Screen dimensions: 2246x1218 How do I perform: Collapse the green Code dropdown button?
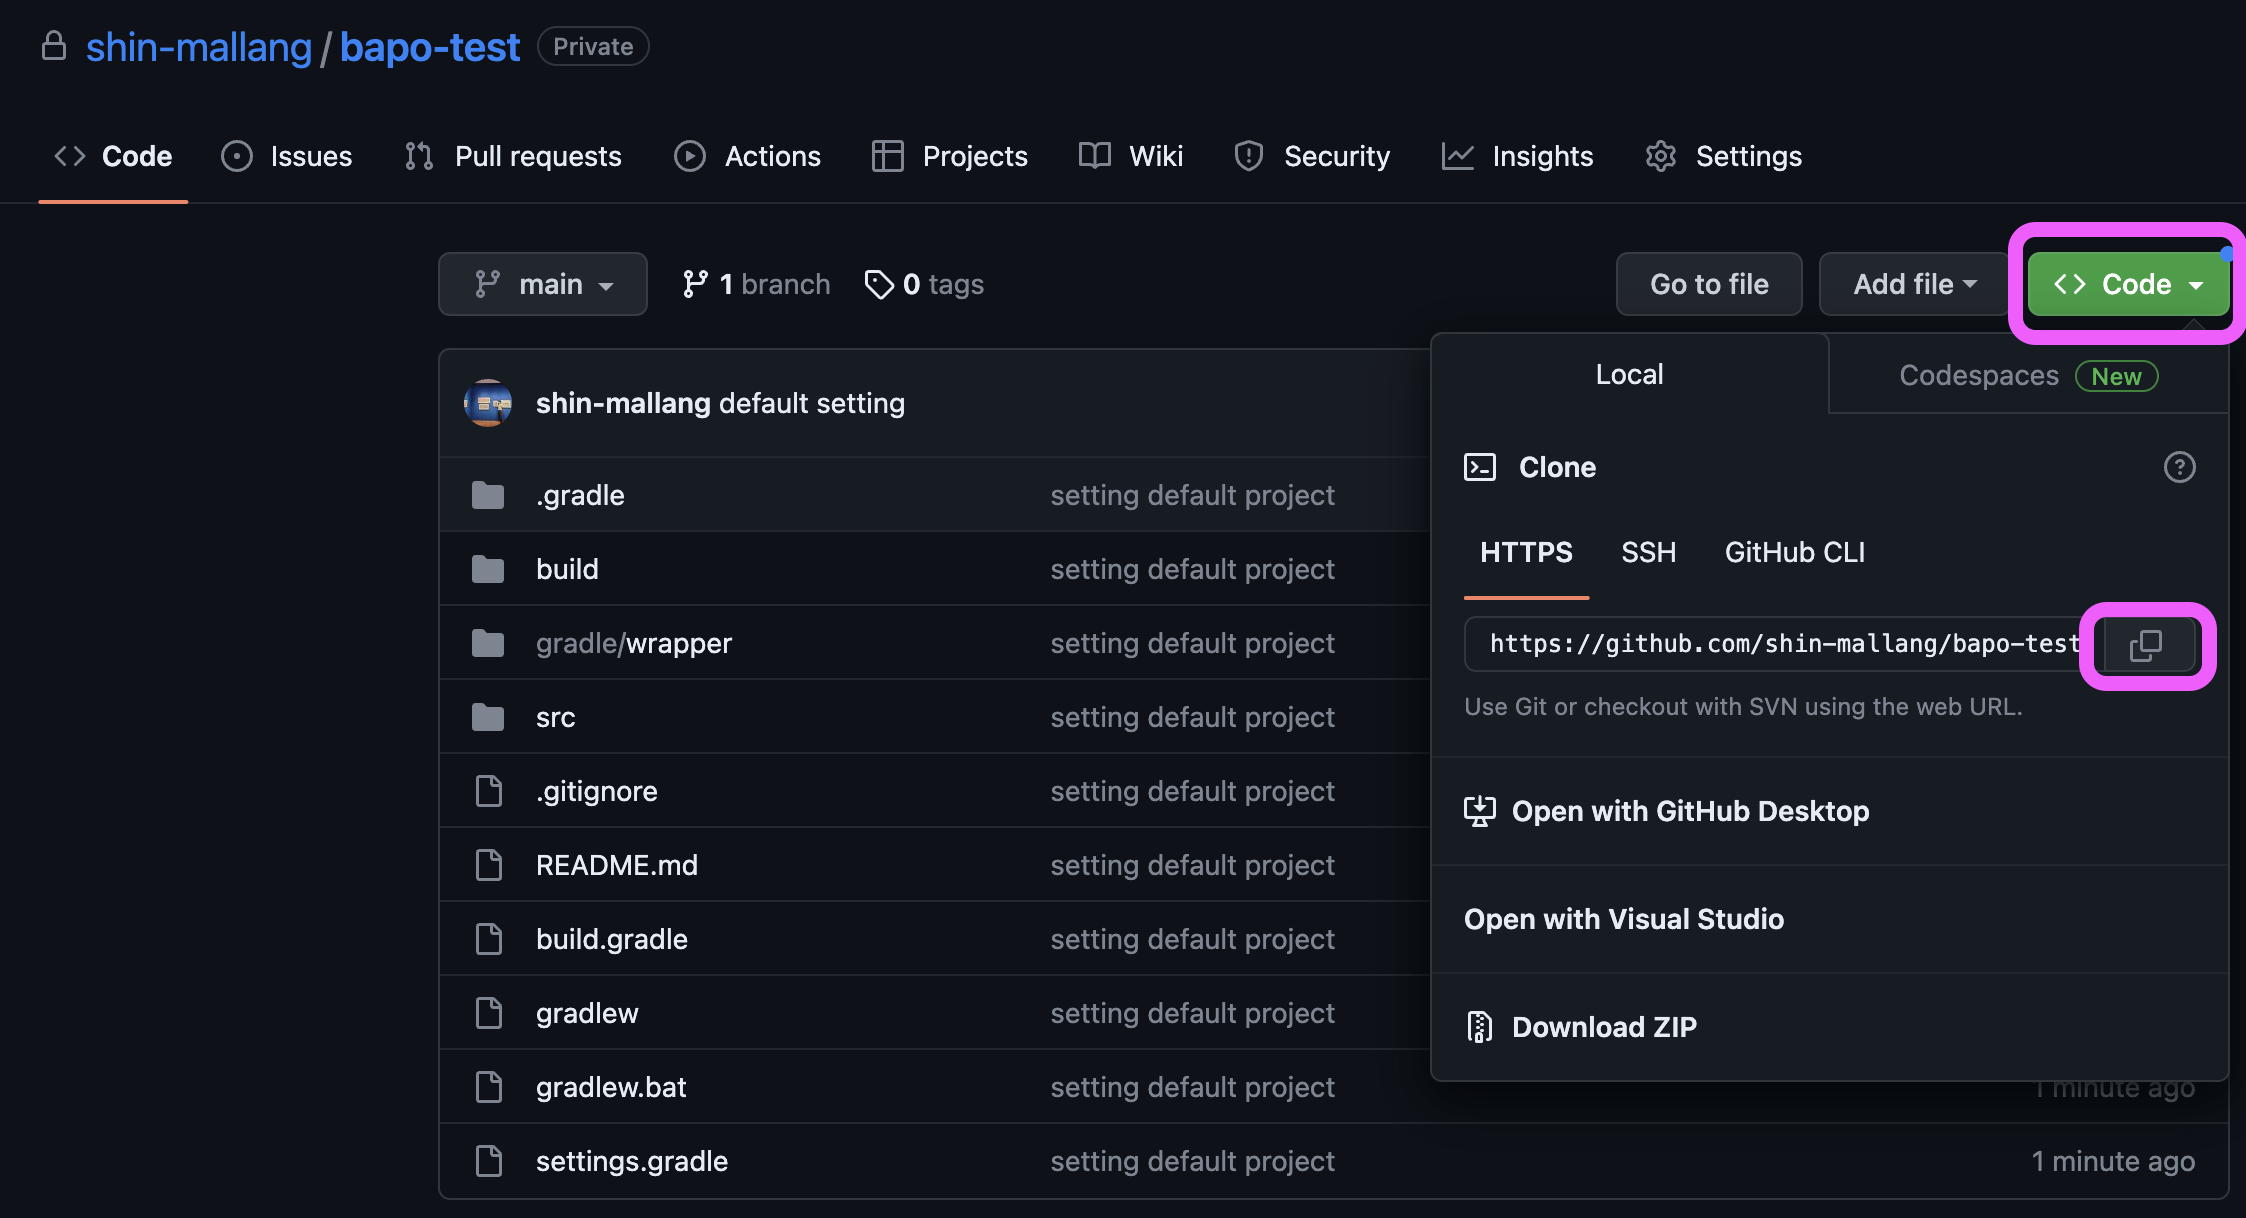[2127, 285]
